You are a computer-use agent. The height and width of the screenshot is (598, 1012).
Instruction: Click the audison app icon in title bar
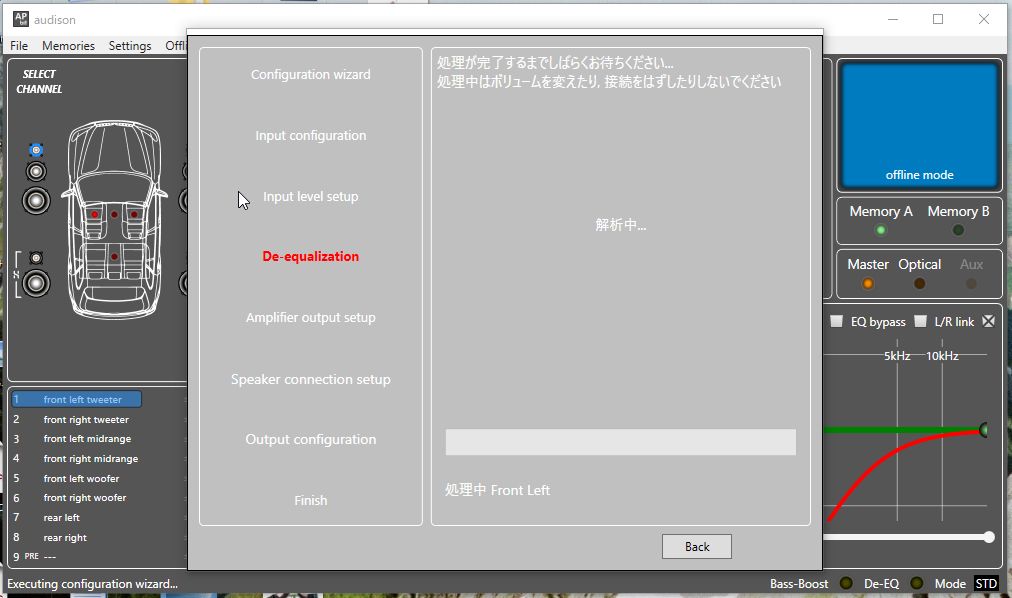(21, 19)
